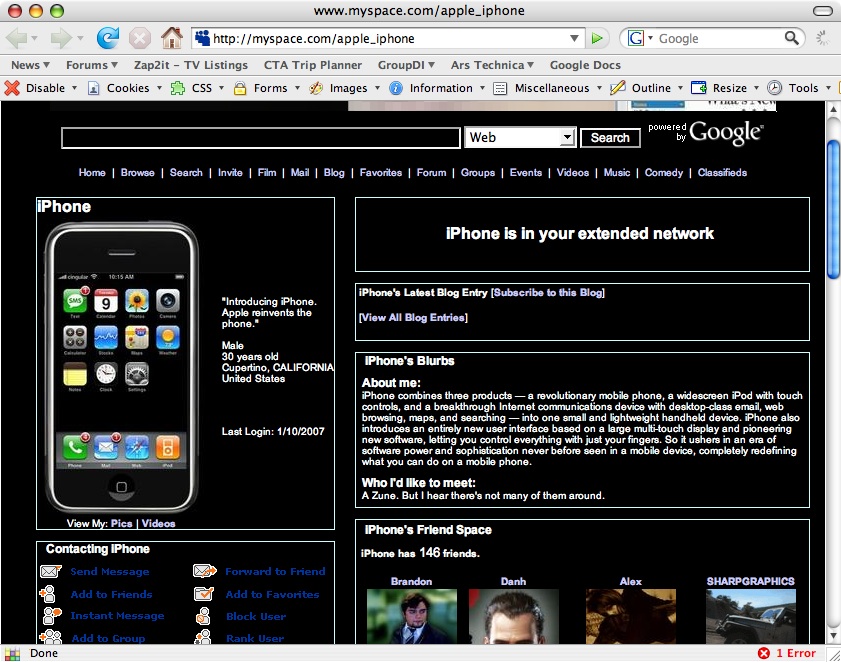The height and width of the screenshot is (662, 841).
Task: Go to the browser Home icon
Action: (x=172, y=38)
